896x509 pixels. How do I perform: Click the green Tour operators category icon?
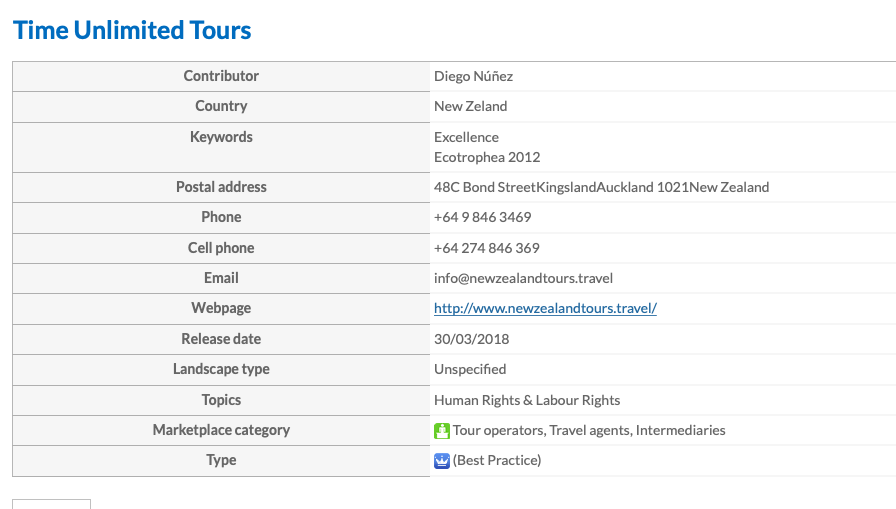(x=442, y=431)
